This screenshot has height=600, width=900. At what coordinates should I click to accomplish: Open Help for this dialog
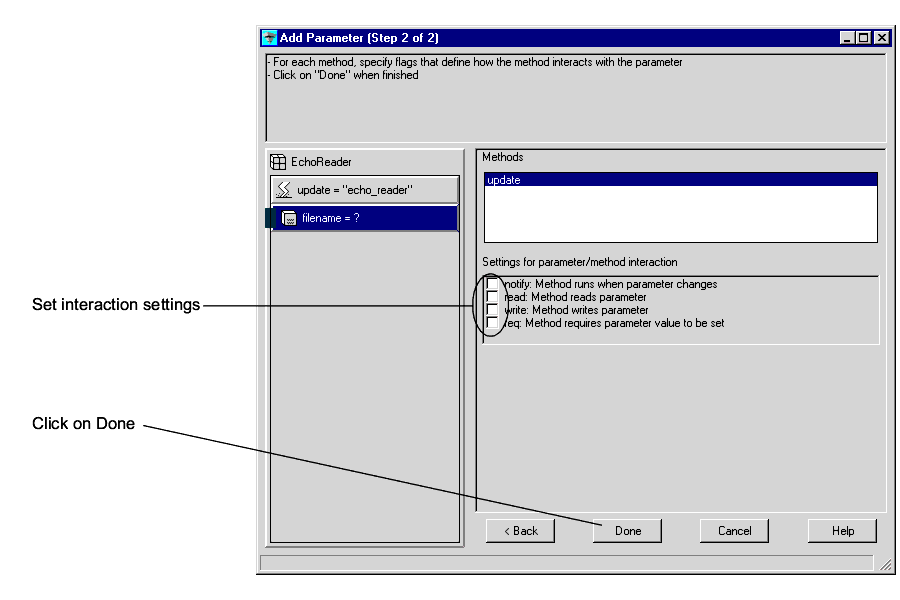coord(842,531)
